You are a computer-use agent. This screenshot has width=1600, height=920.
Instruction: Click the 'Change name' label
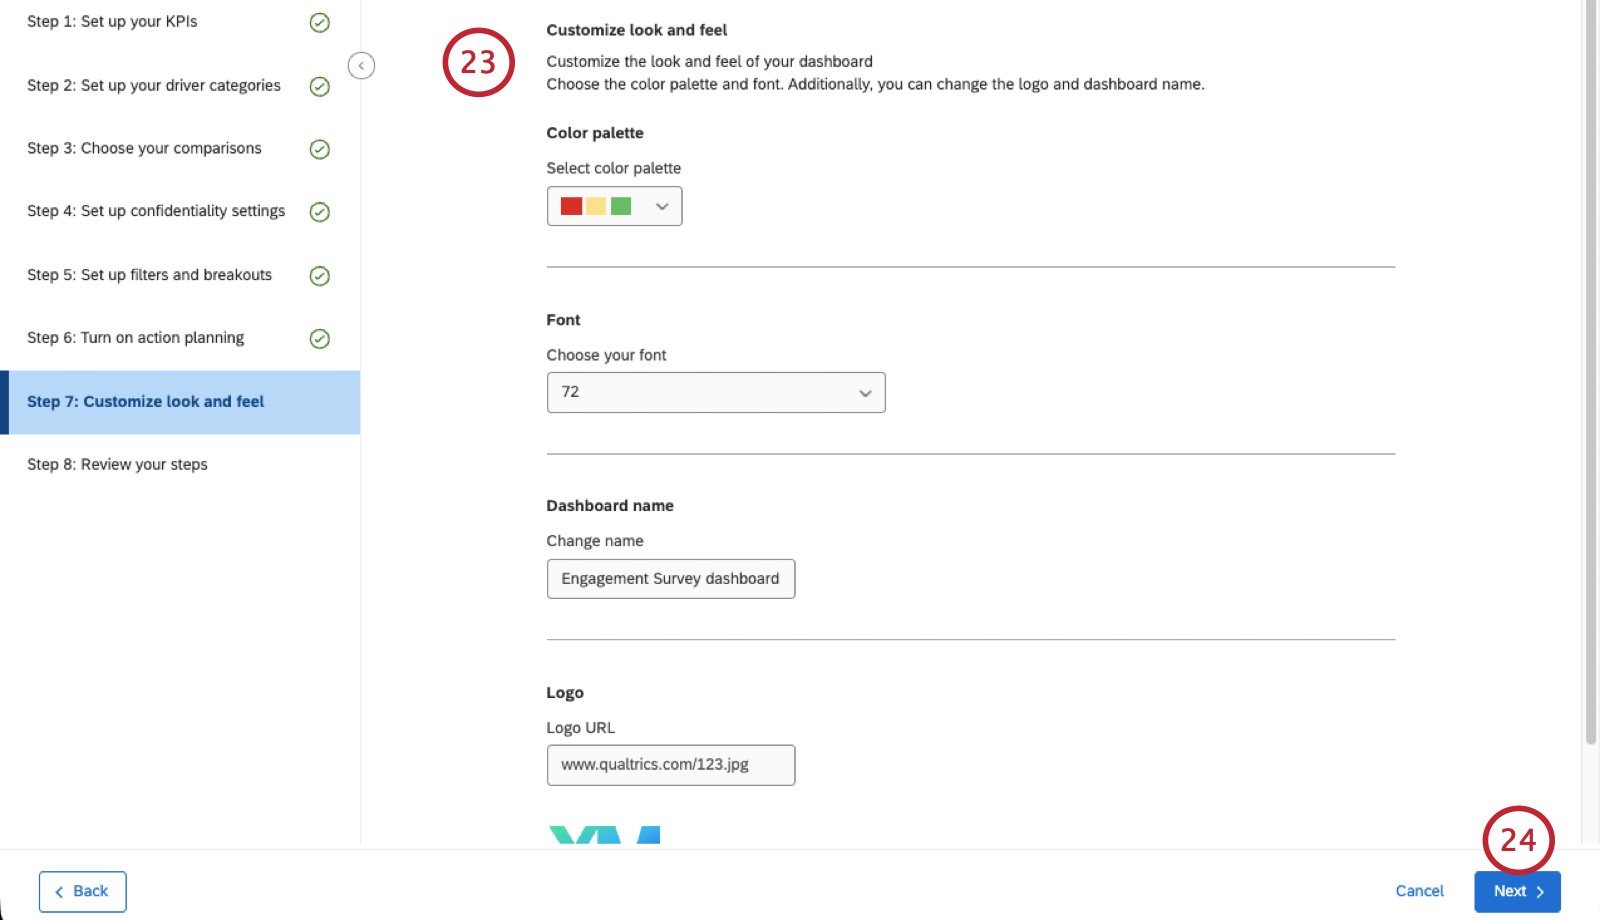point(595,541)
